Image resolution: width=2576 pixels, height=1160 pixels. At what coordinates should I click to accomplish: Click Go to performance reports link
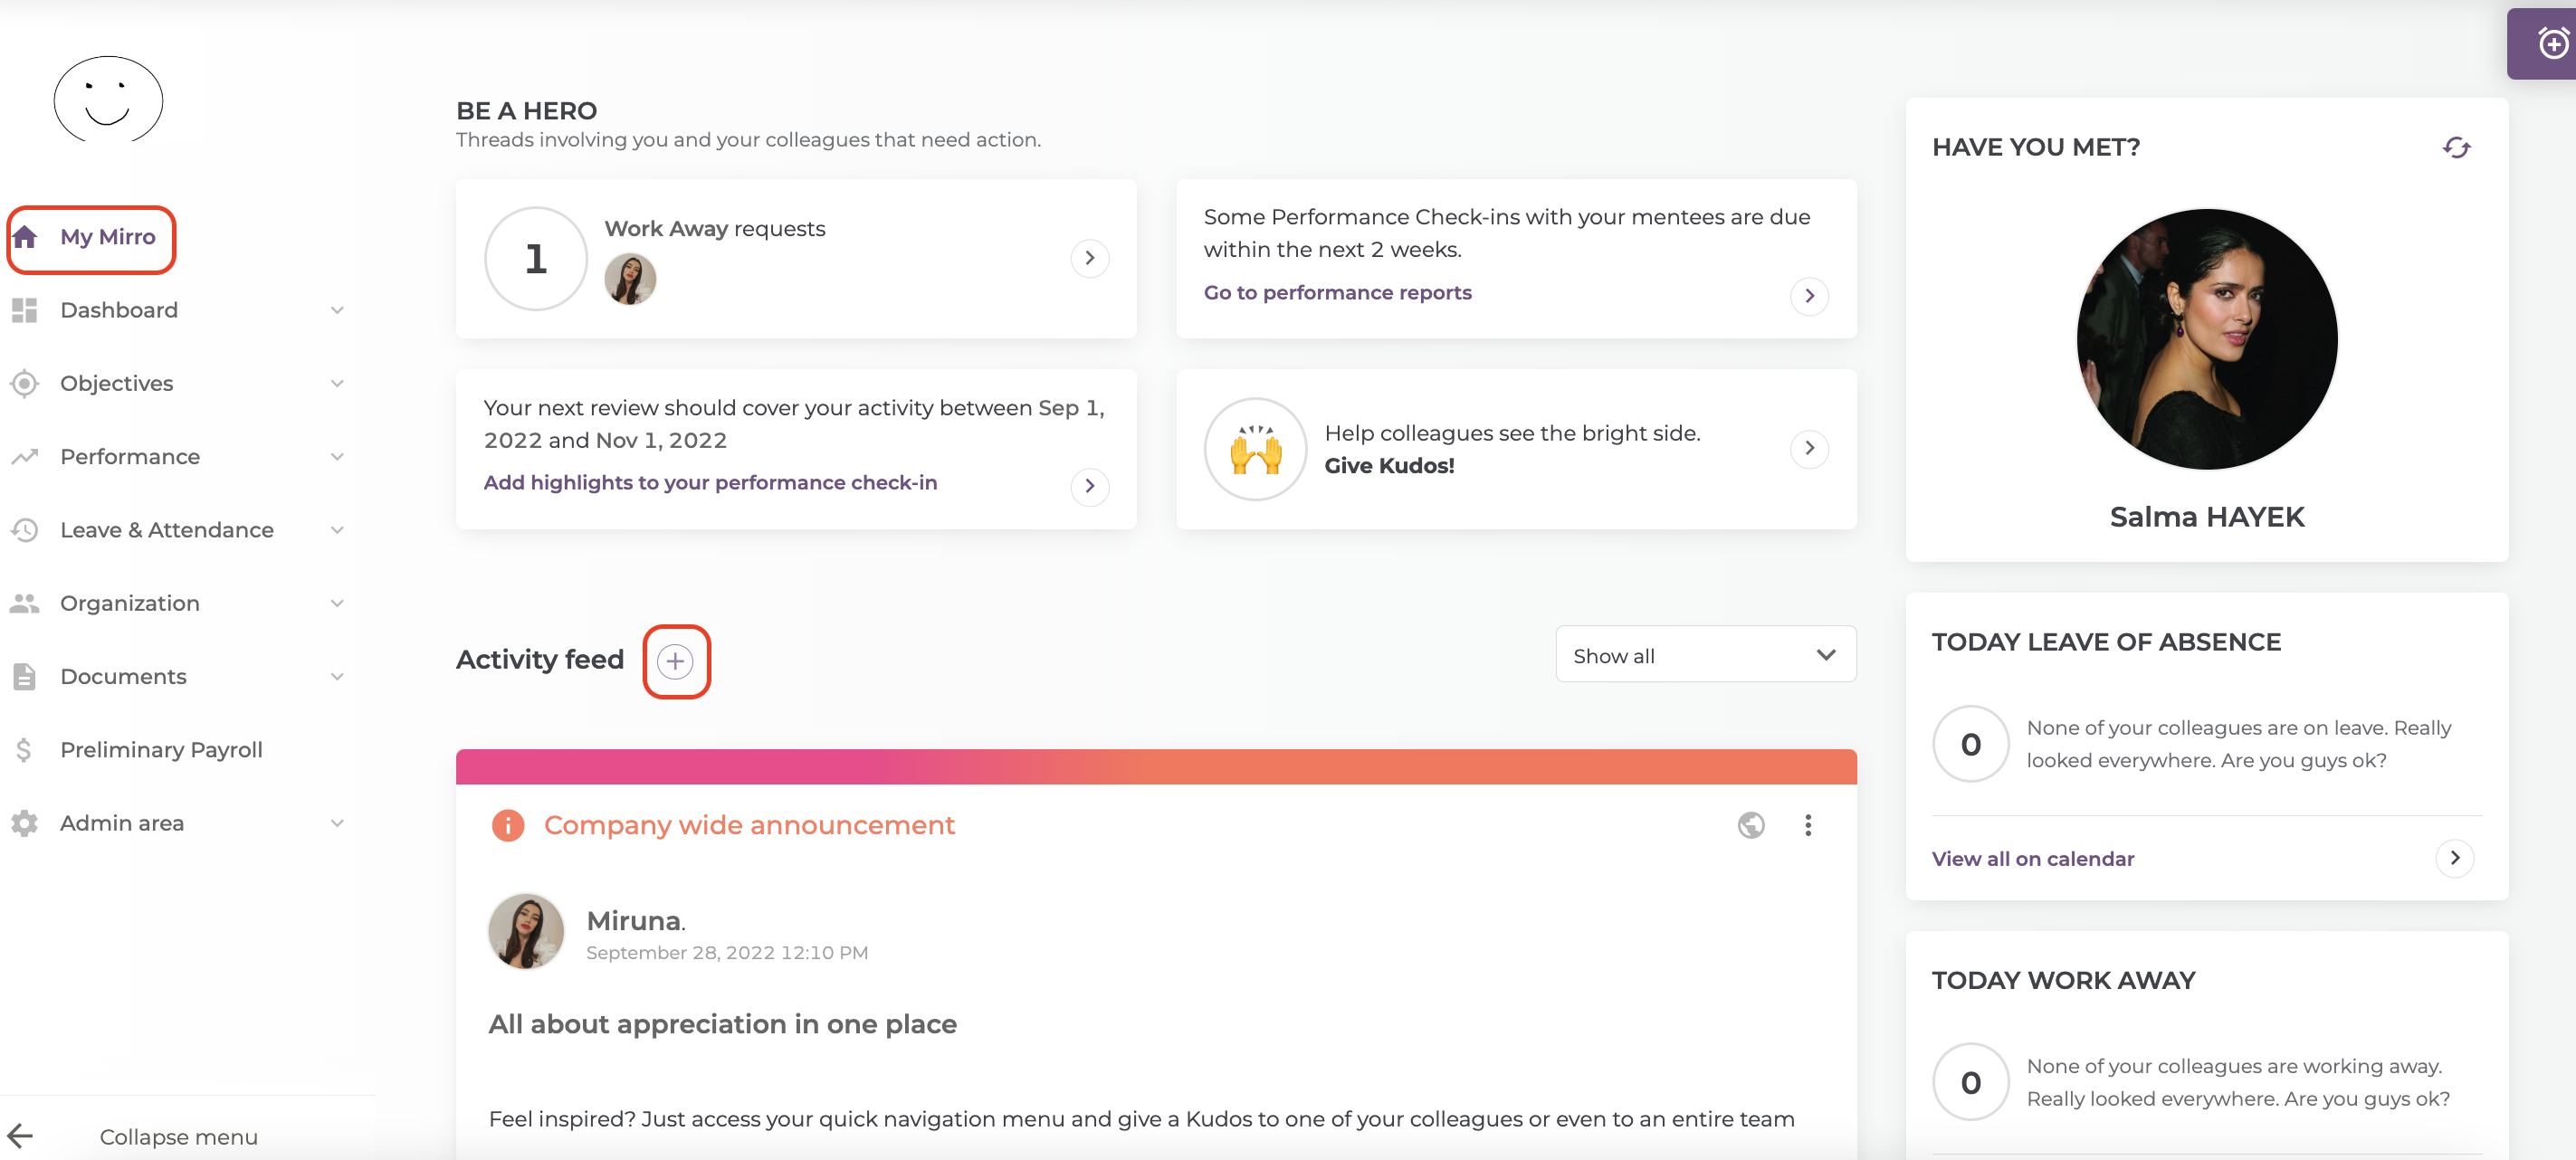click(1337, 293)
